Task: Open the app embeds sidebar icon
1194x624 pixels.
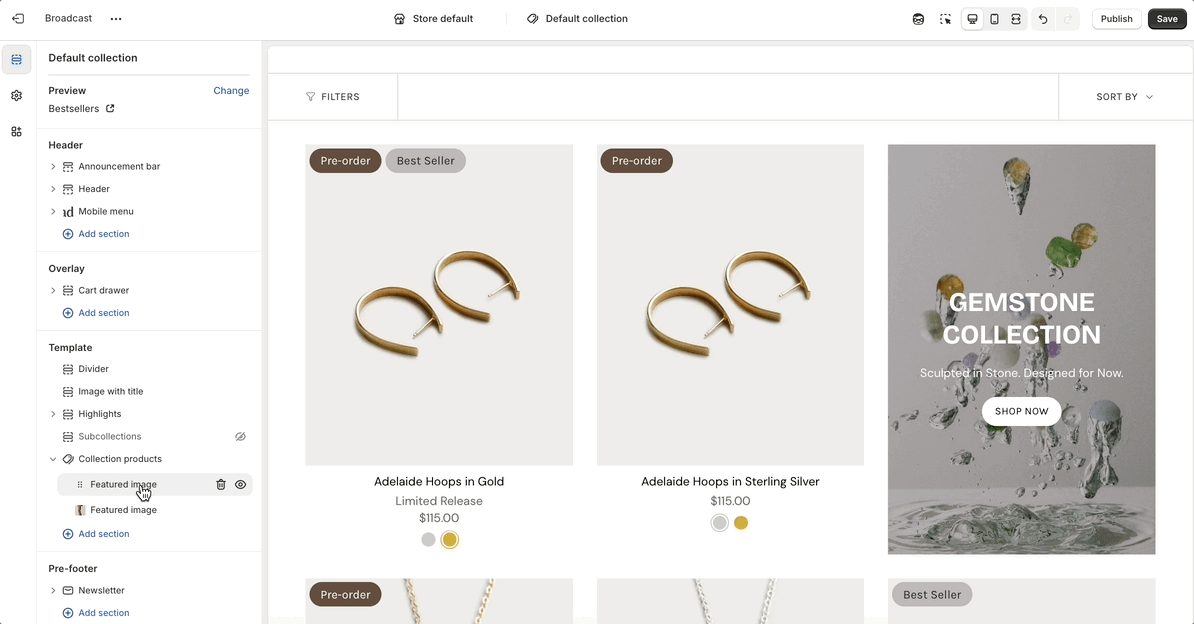Action: [17, 132]
